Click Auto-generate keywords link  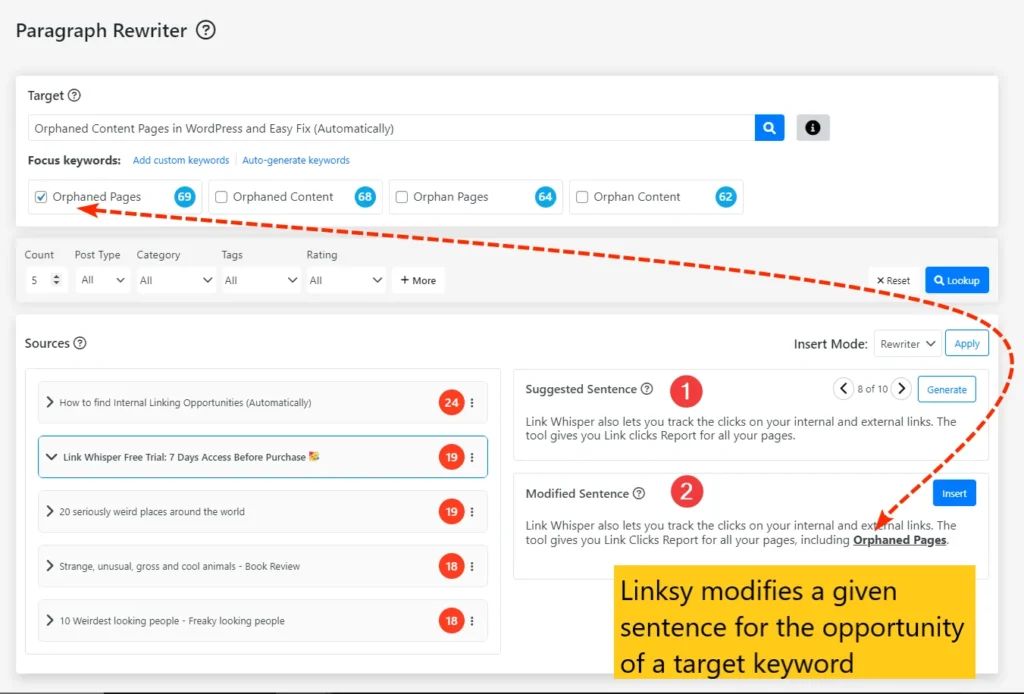(x=296, y=160)
